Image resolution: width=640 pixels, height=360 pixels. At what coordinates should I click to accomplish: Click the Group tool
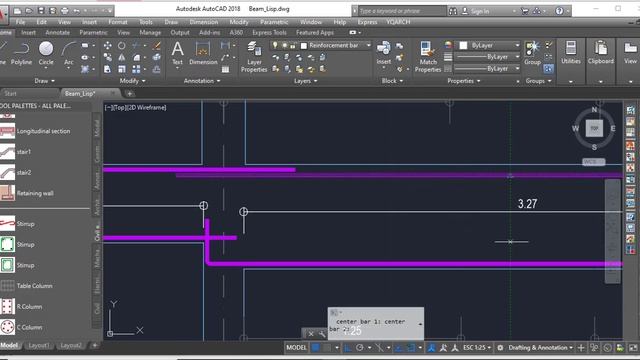coord(532,53)
